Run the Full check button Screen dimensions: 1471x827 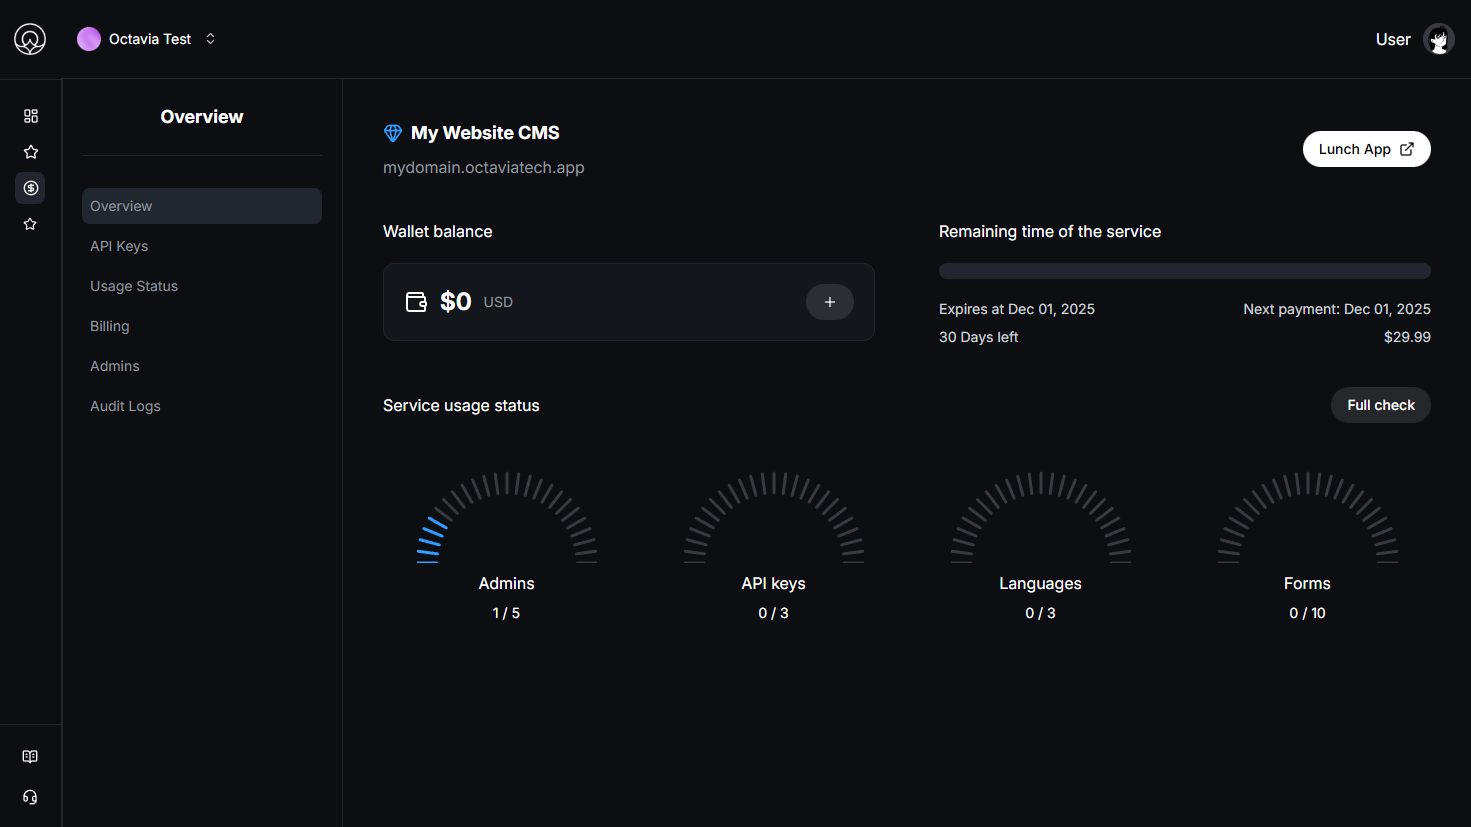(1380, 404)
